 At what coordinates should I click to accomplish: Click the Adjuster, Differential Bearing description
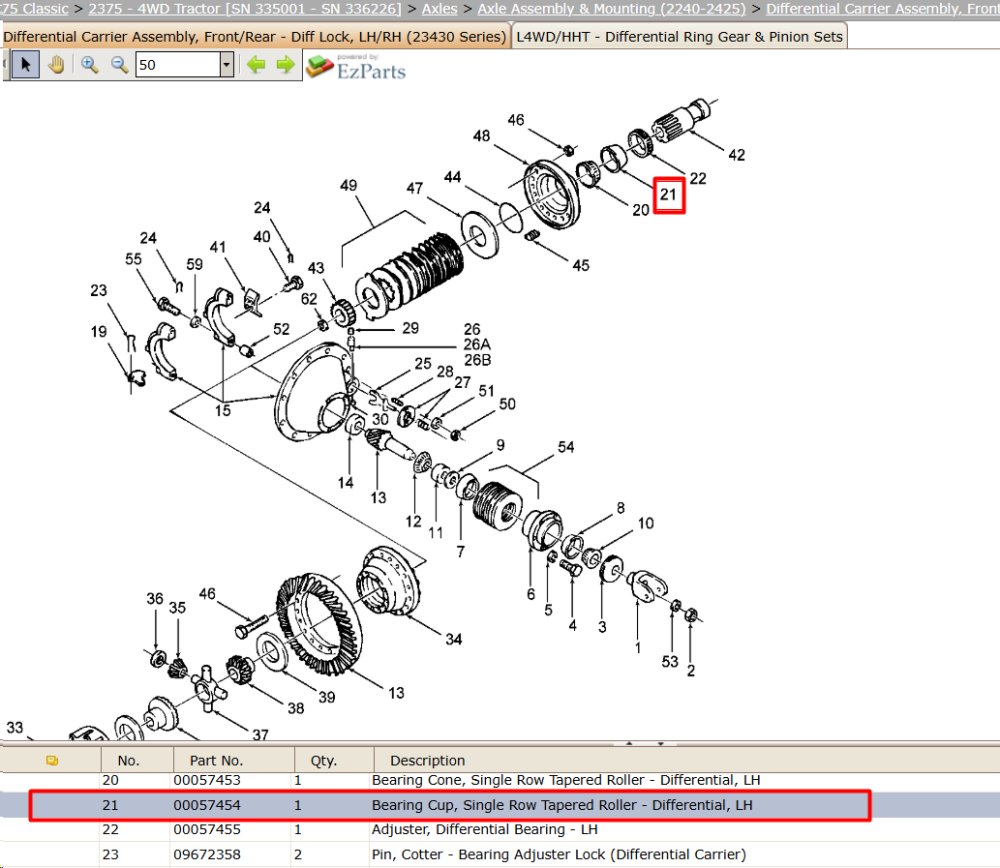(x=485, y=829)
